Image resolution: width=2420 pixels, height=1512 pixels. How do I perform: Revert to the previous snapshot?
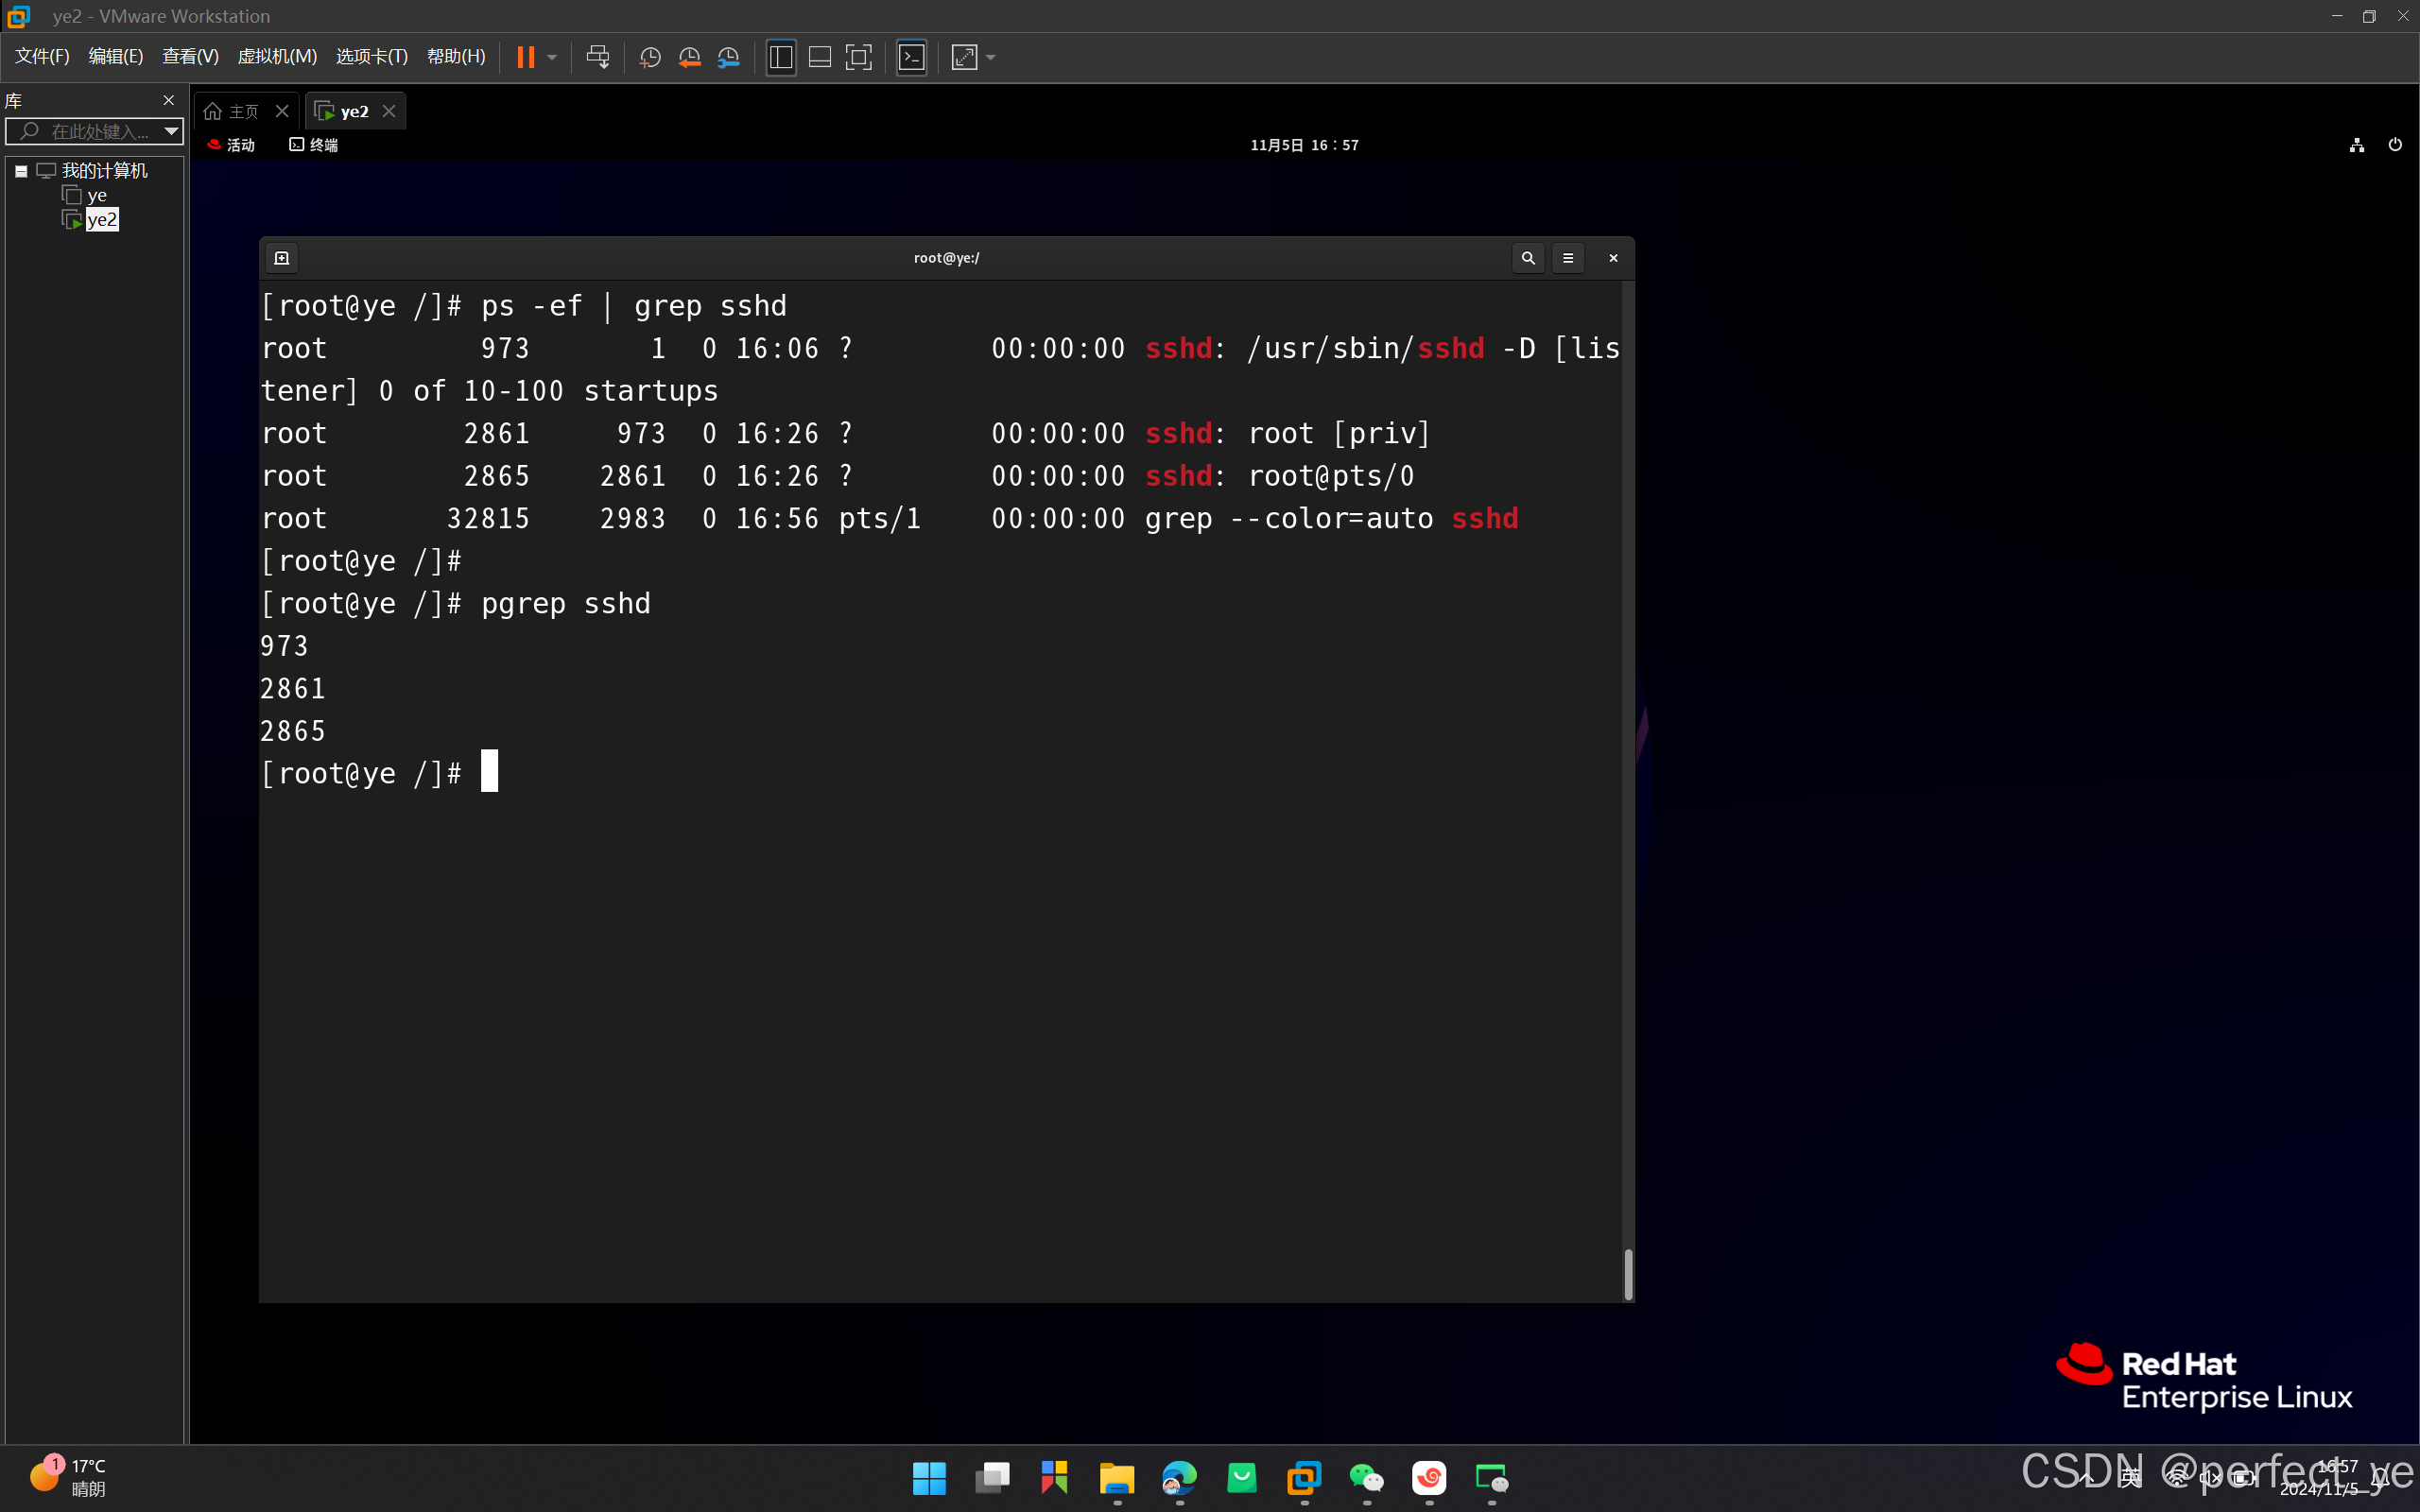click(x=689, y=57)
